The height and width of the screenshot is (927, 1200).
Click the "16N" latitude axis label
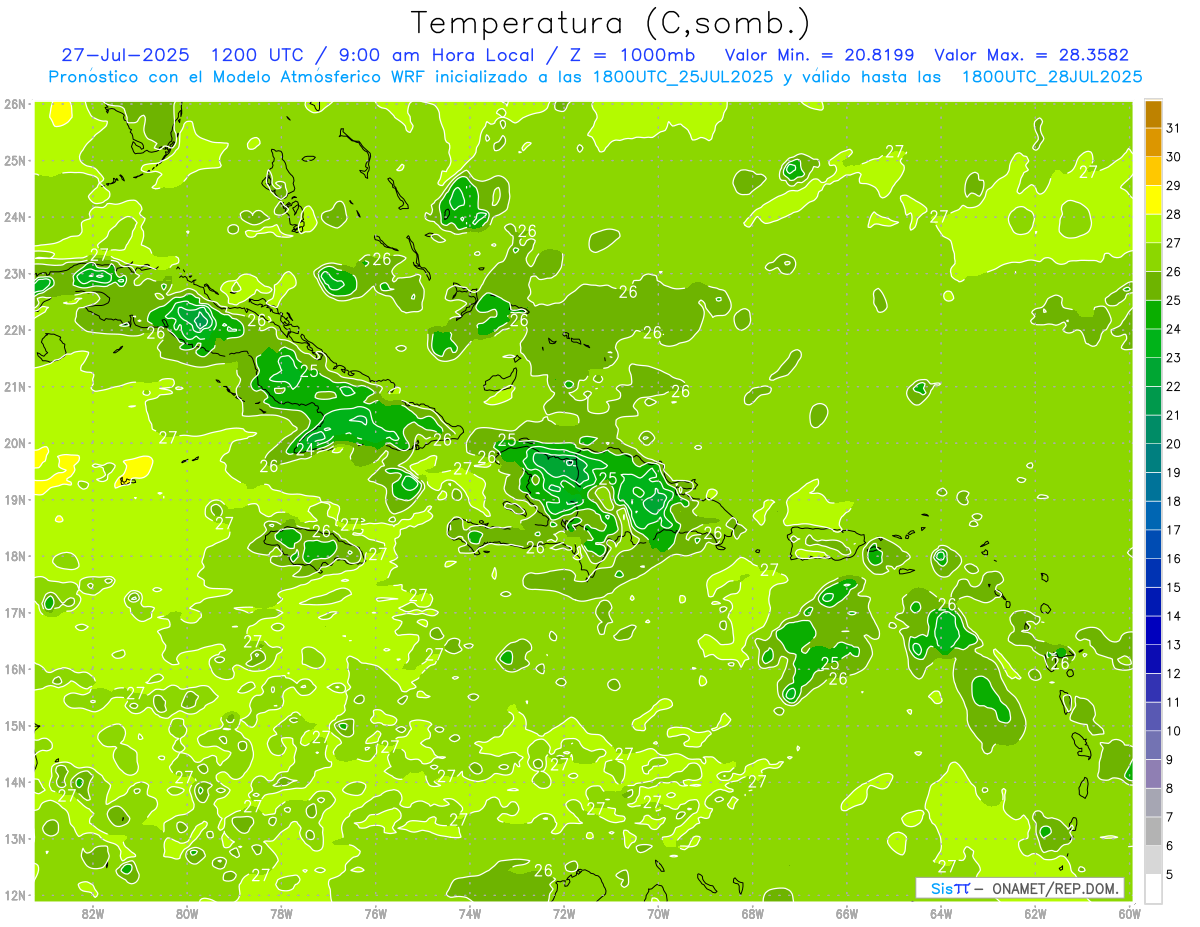15,669
